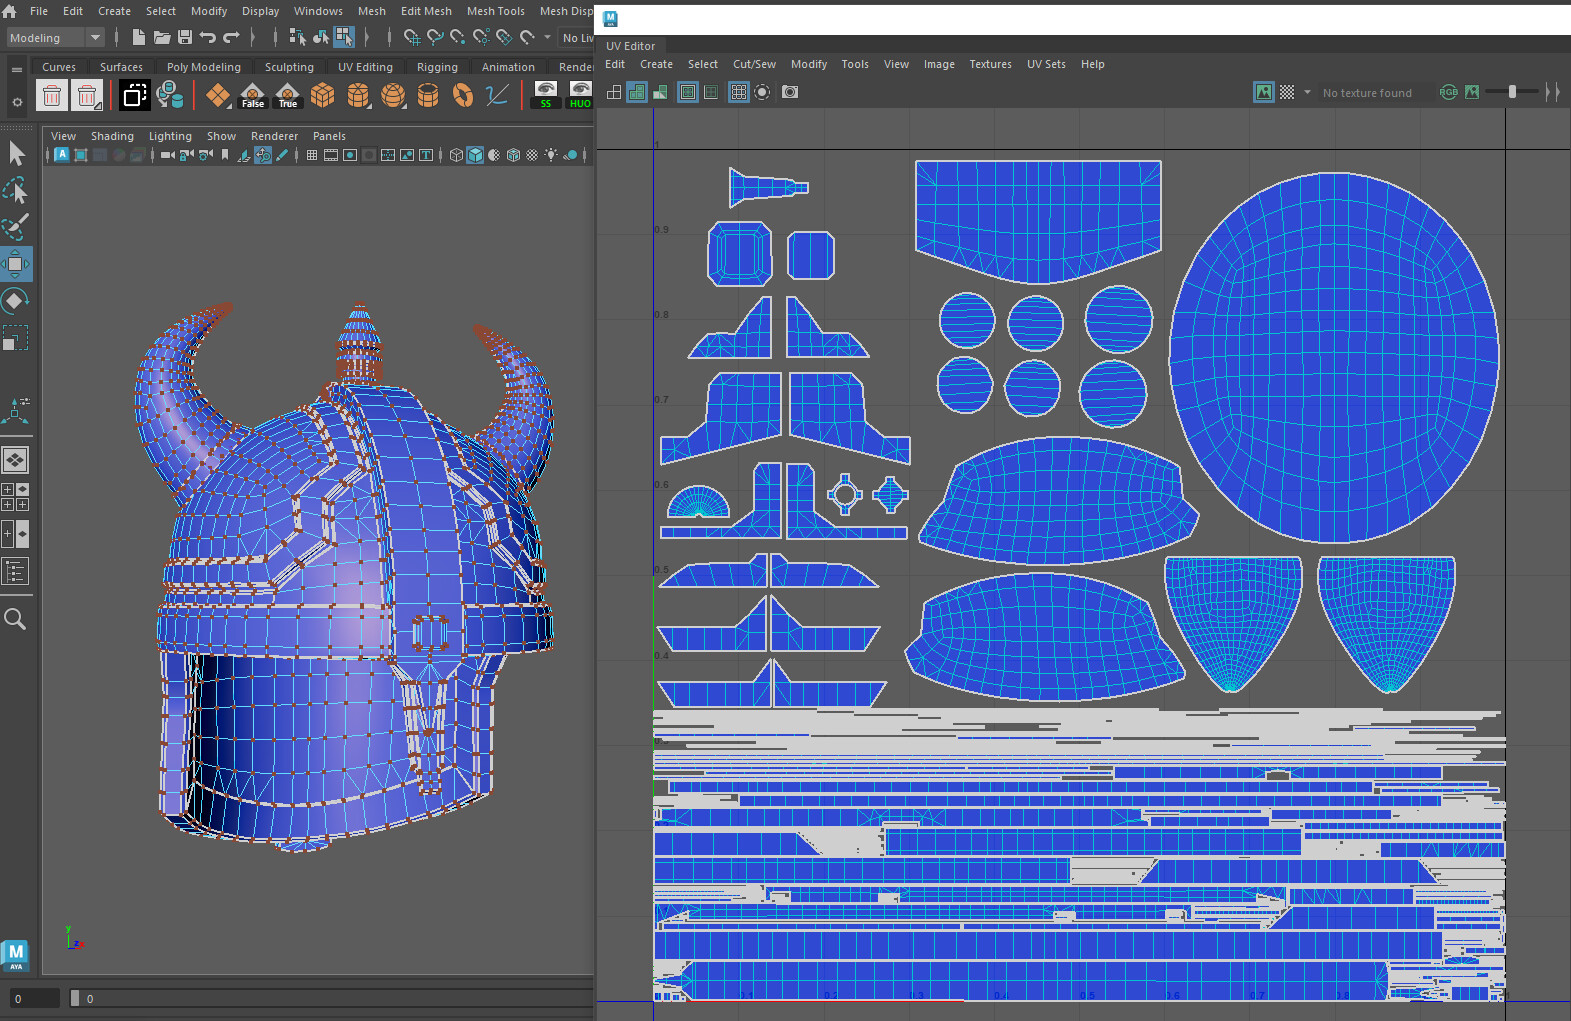Image resolution: width=1571 pixels, height=1021 pixels.
Task: Switch to single perspective panel layout
Action: 16,460
